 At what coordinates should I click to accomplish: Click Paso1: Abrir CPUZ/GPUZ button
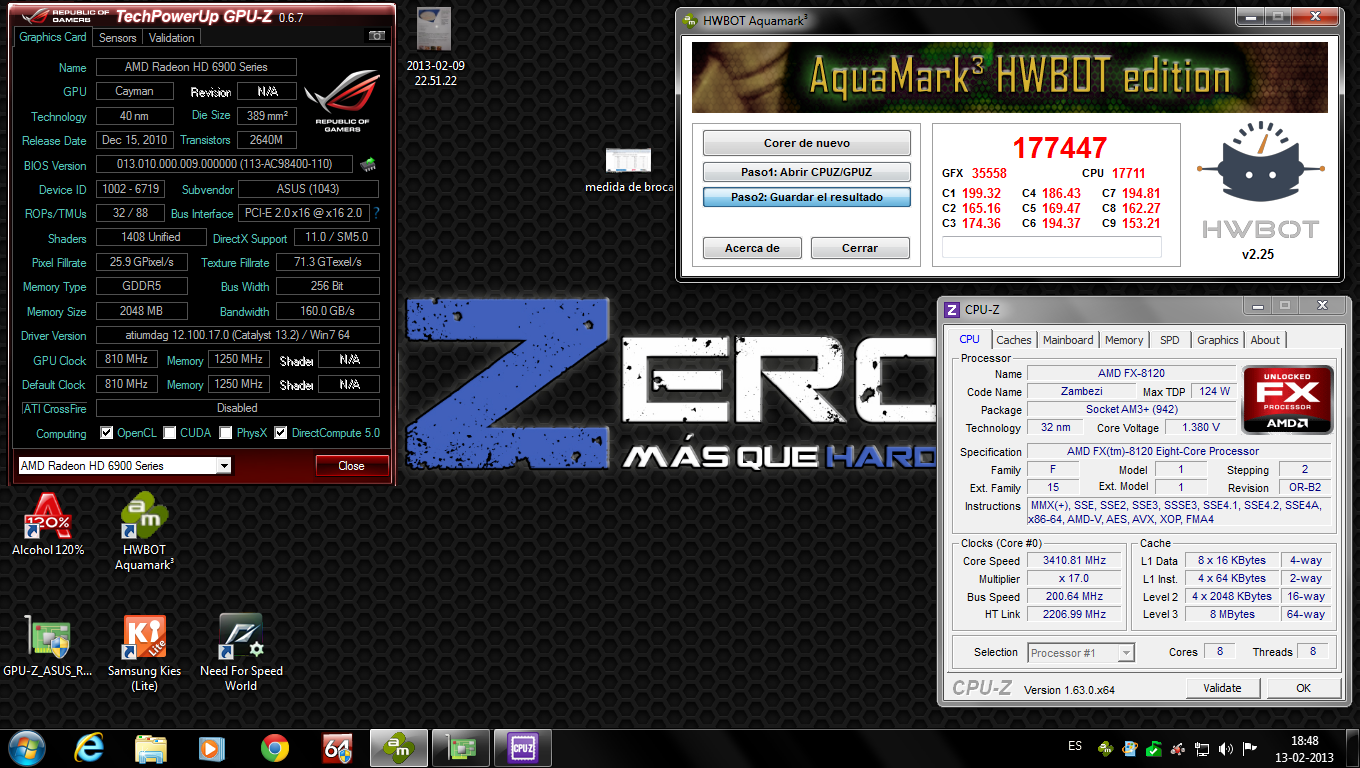point(807,171)
